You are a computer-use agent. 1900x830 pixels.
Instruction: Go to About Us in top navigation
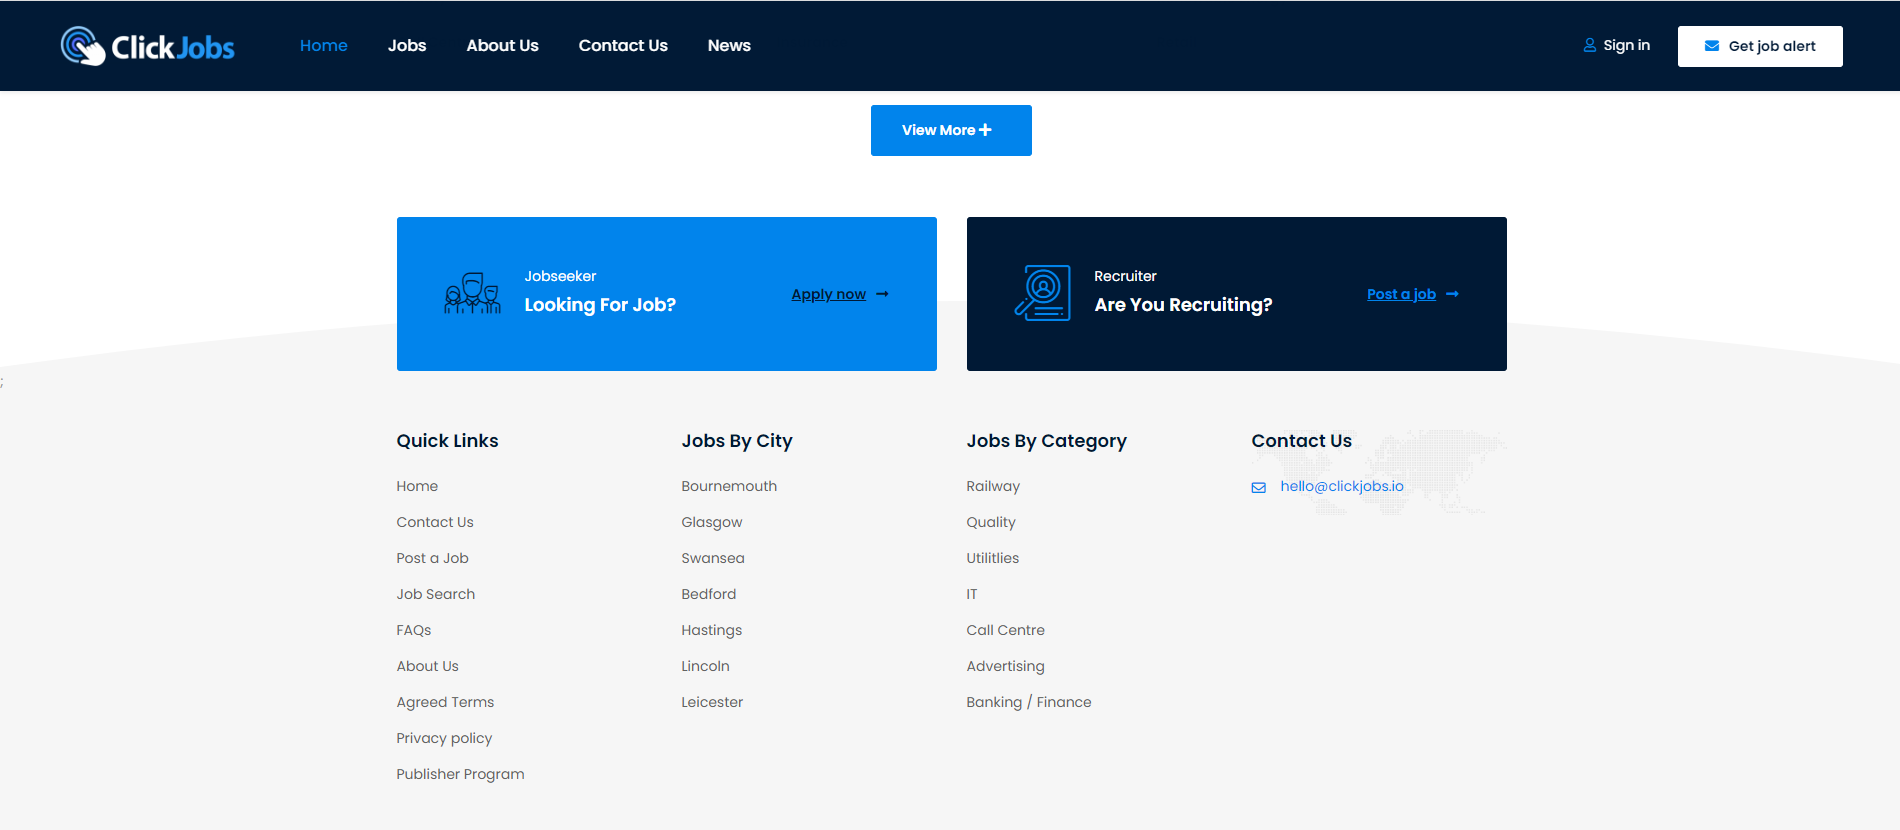point(502,46)
